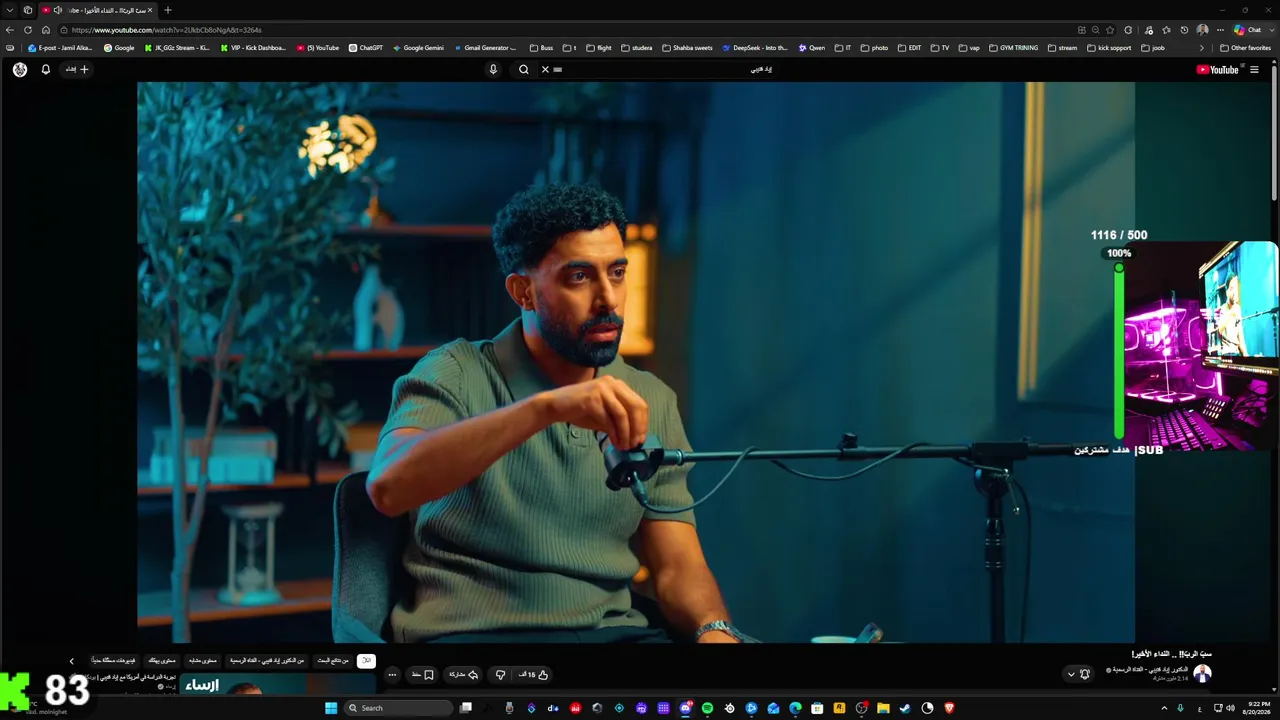
Task: Open browser settings and more menu
Action: [x=1220, y=30]
